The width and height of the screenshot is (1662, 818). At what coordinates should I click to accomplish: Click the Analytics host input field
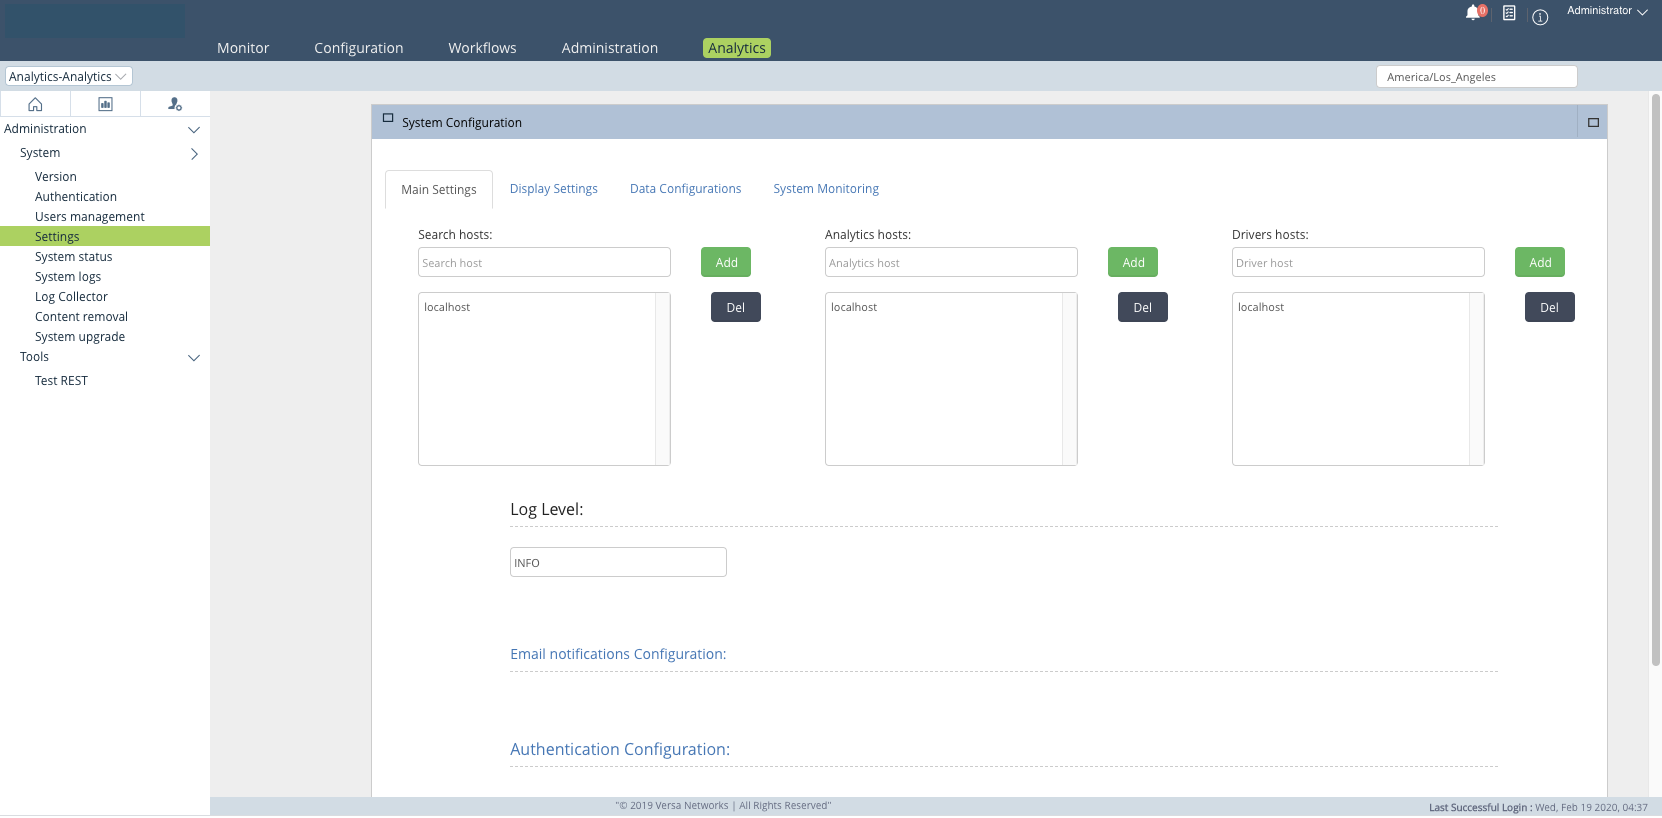coord(951,262)
